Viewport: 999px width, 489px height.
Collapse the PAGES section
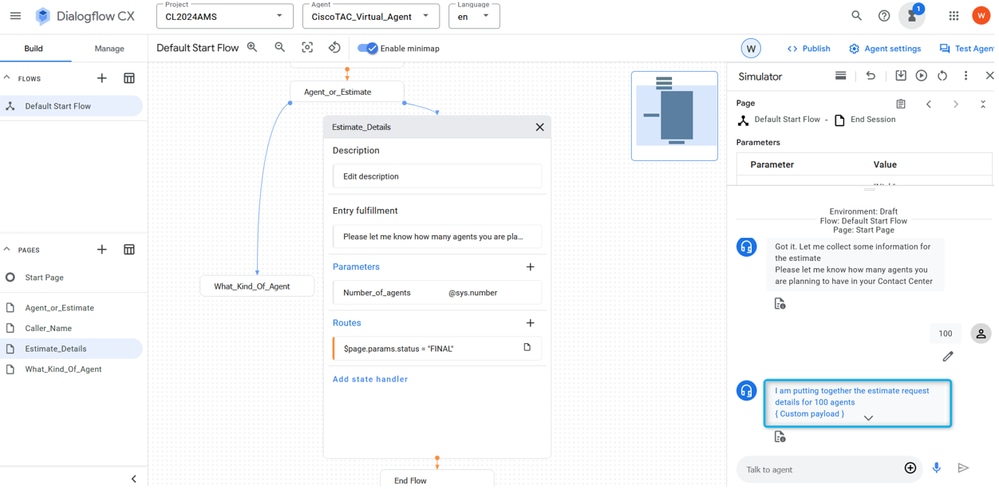8,249
